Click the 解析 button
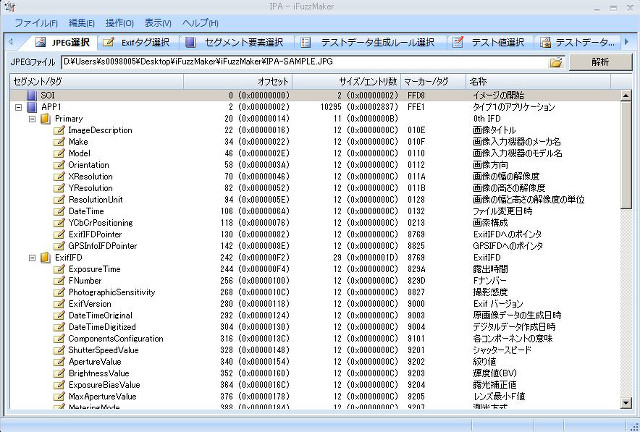Viewport: 640px width, 432px height. [600, 62]
